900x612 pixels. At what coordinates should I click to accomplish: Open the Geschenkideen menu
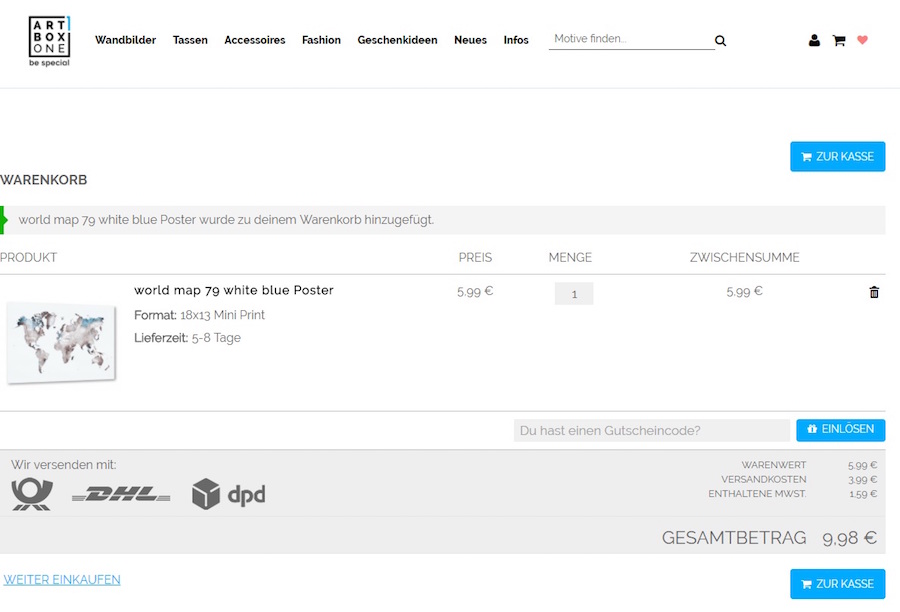click(x=397, y=40)
